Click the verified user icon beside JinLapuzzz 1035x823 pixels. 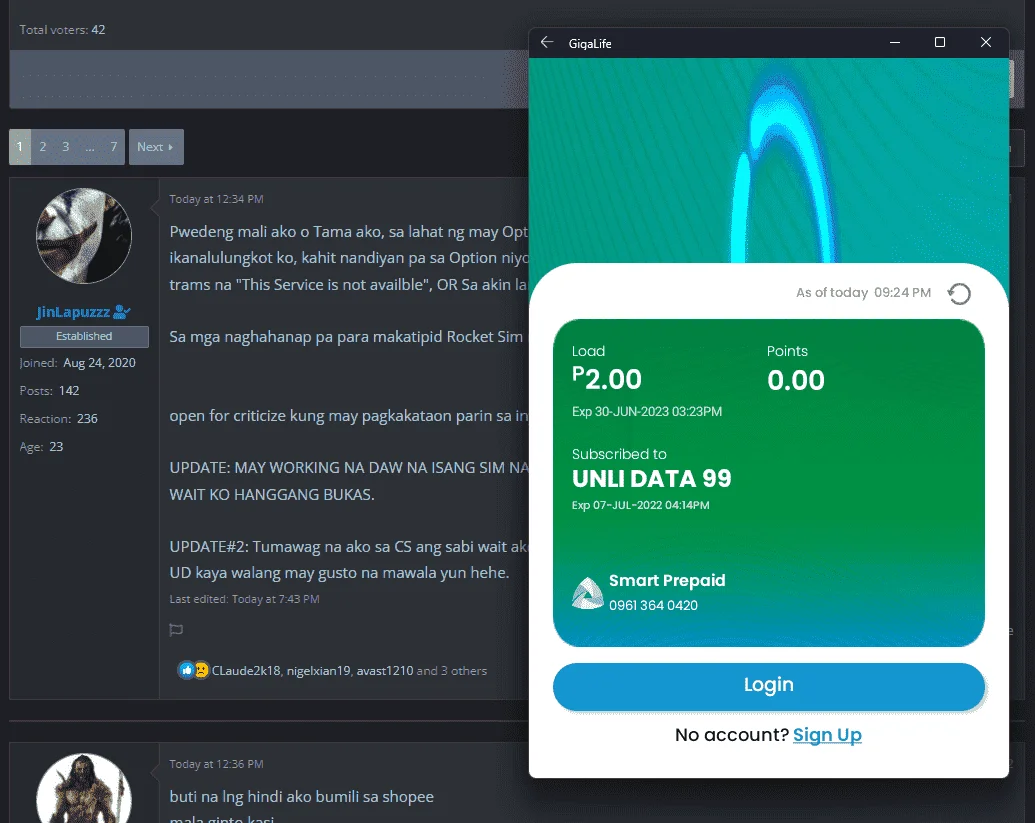click(122, 312)
